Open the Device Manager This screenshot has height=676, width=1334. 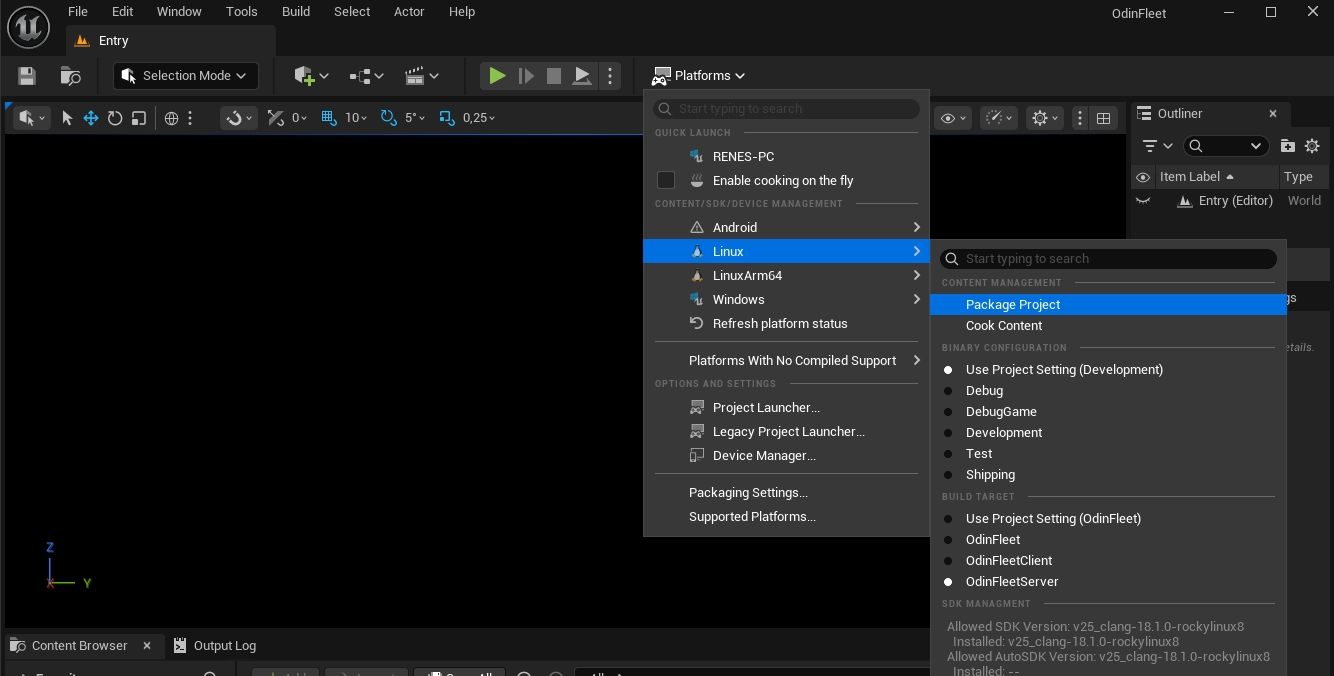click(x=764, y=455)
